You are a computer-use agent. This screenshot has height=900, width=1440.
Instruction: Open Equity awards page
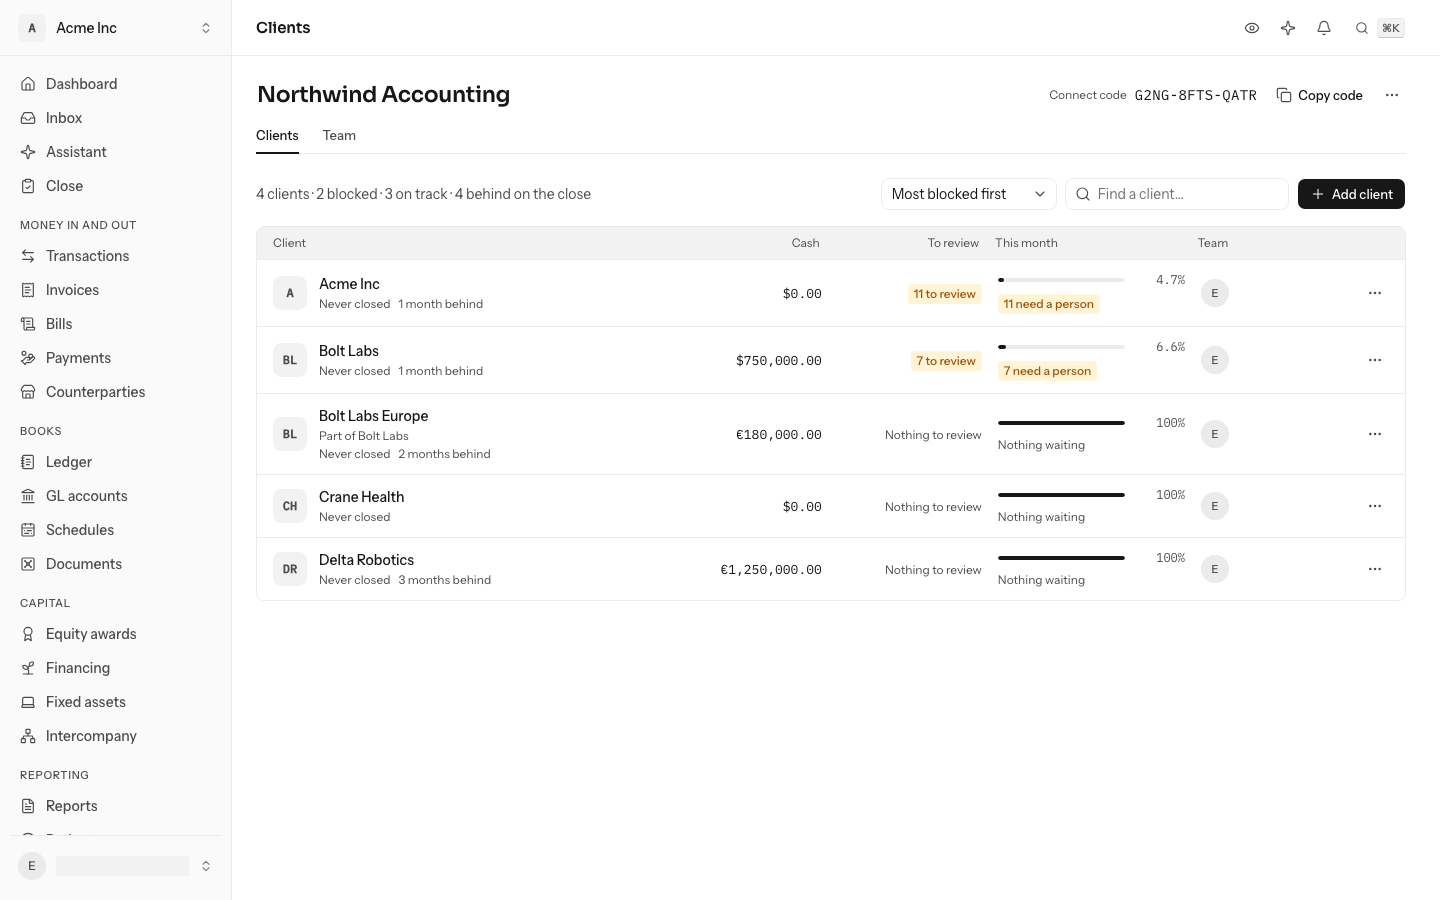tap(115, 634)
